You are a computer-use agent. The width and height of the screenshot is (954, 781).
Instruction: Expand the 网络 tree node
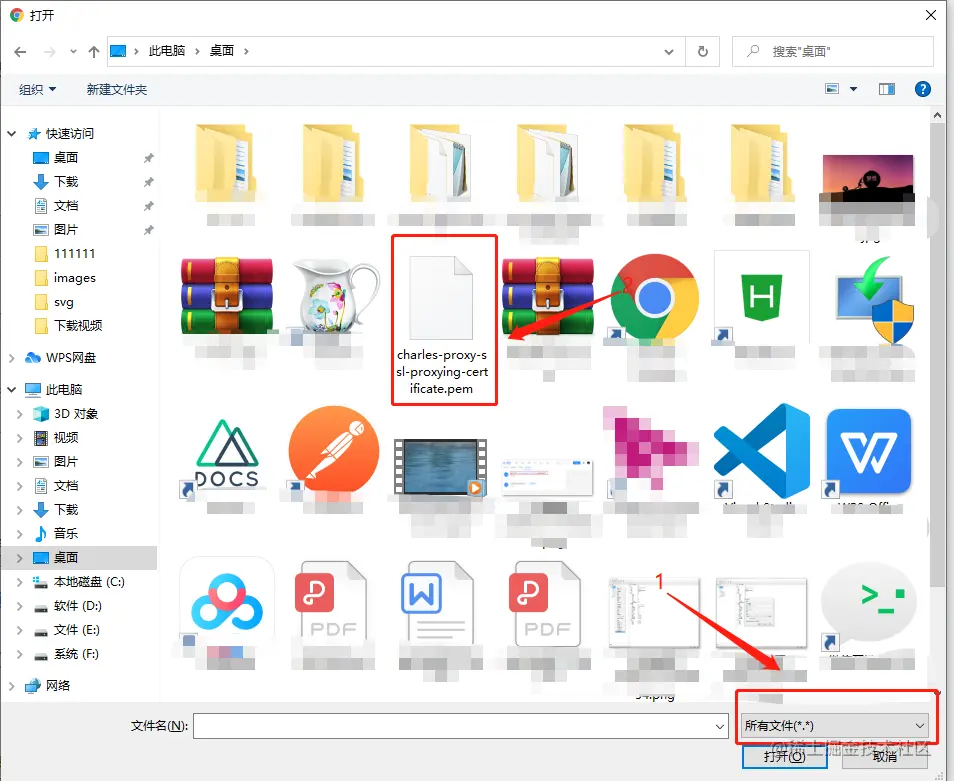coord(12,686)
